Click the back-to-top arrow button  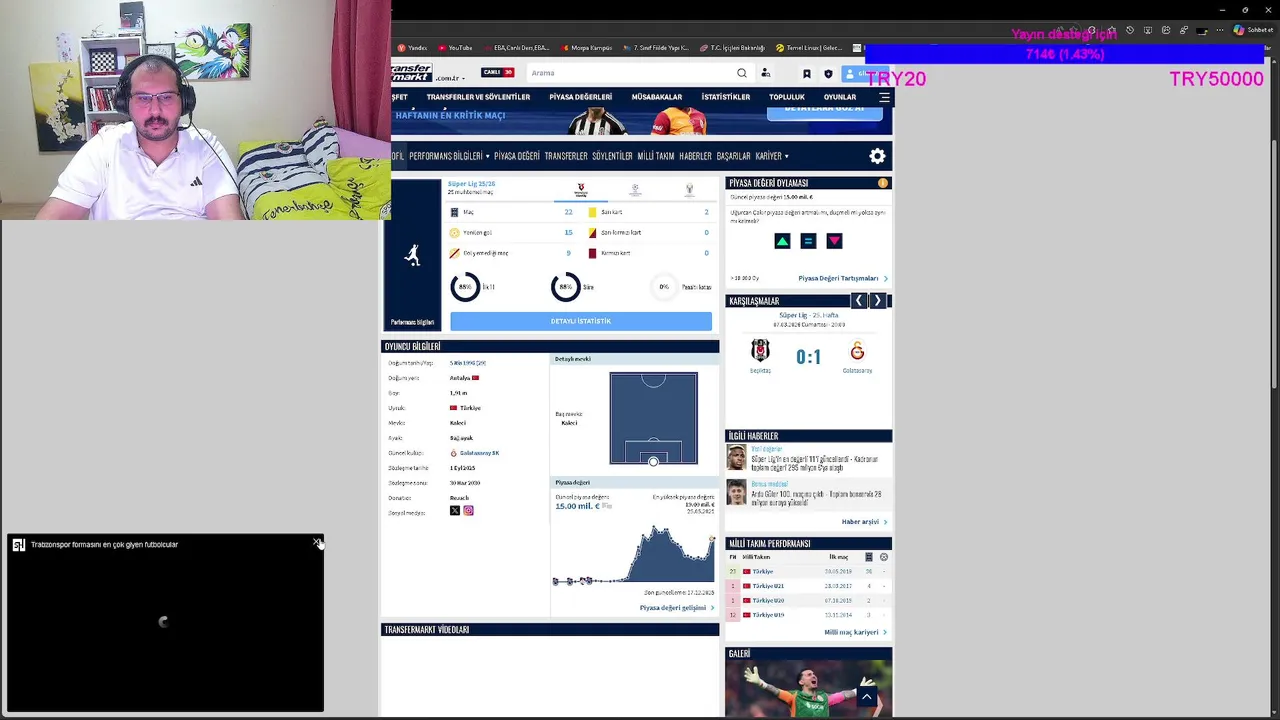(x=867, y=697)
